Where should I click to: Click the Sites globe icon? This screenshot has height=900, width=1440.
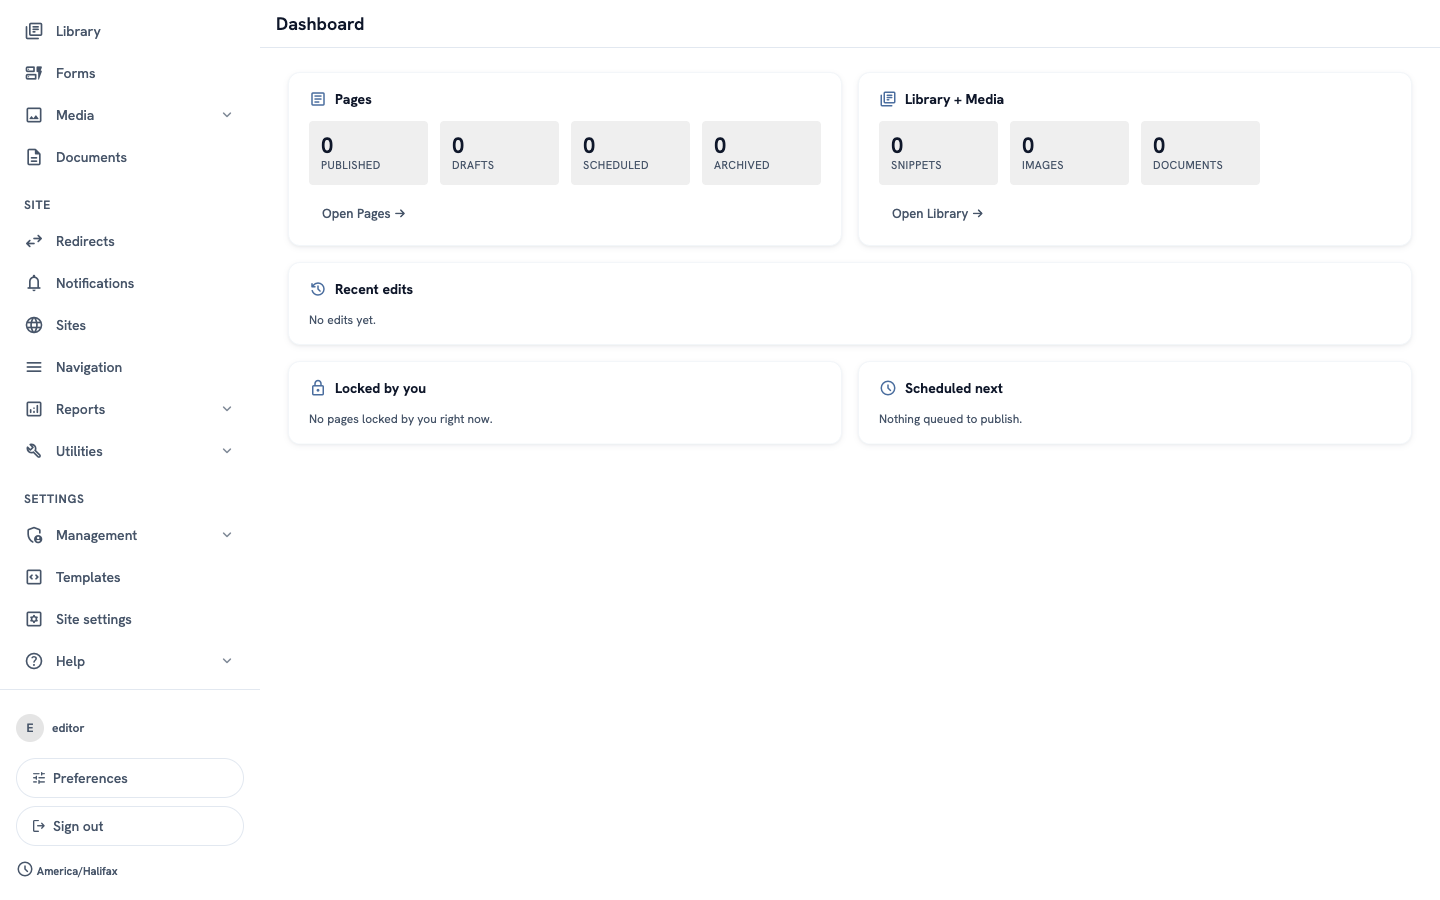34,325
